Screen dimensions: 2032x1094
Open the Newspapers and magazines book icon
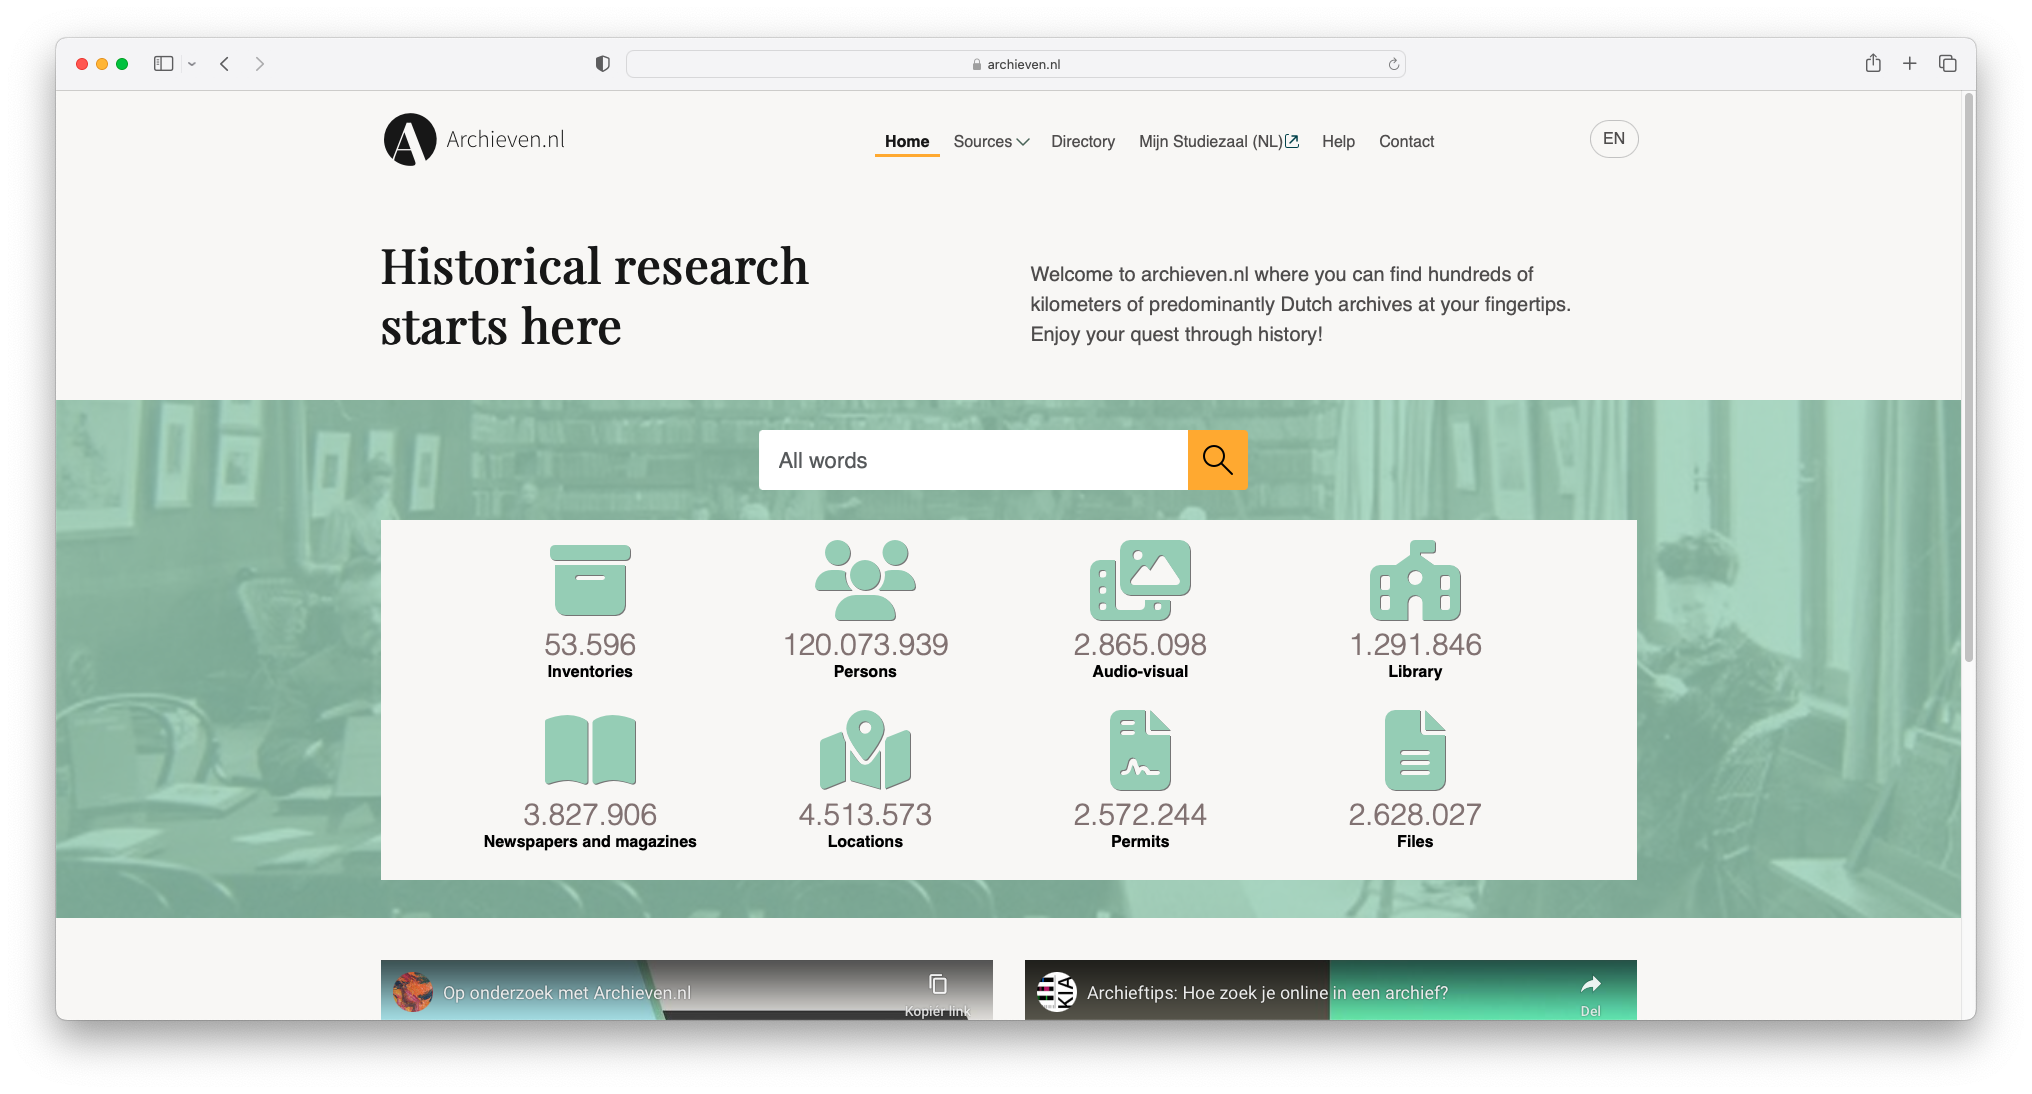pos(590,750)
